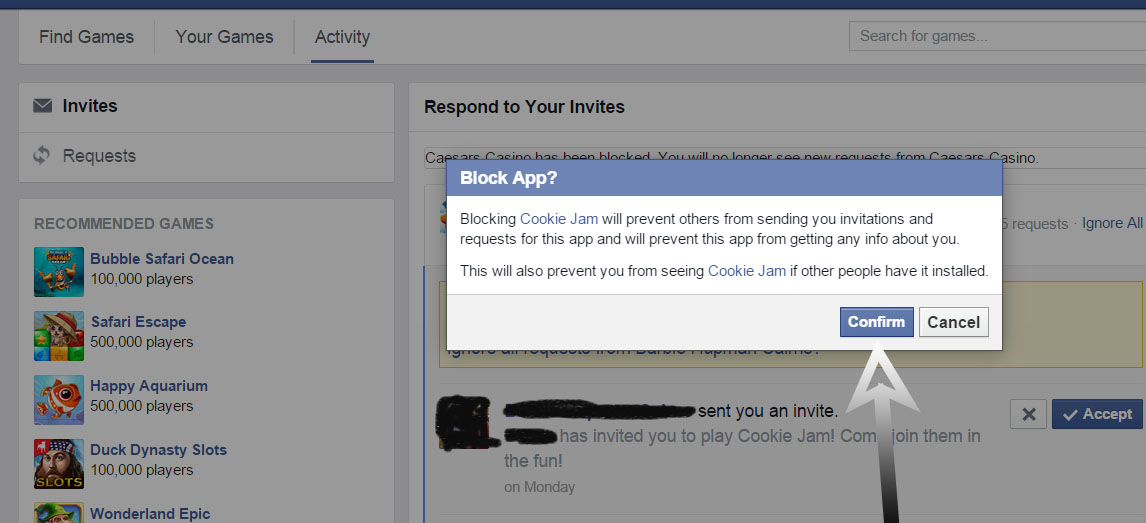Confirm blocking the app
This screenshot has width=1146, height=523.
pos(876,322)
